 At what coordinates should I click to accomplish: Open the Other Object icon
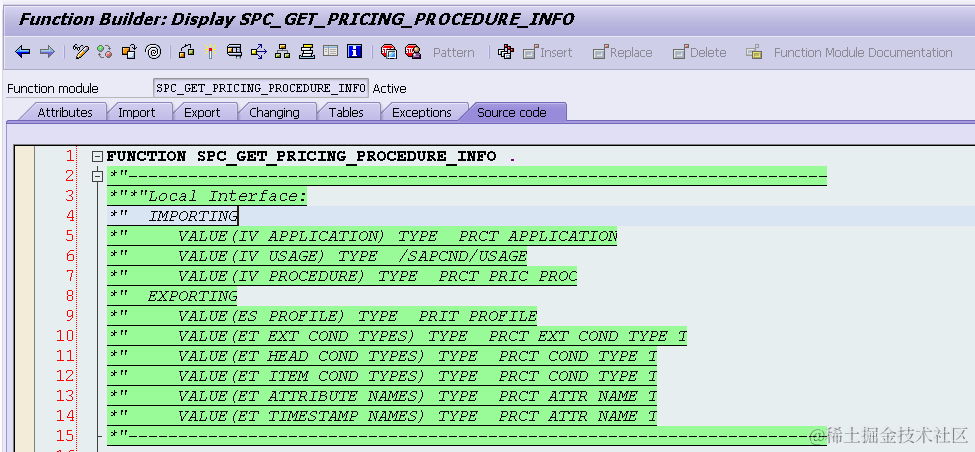click(x=129, y=52)
